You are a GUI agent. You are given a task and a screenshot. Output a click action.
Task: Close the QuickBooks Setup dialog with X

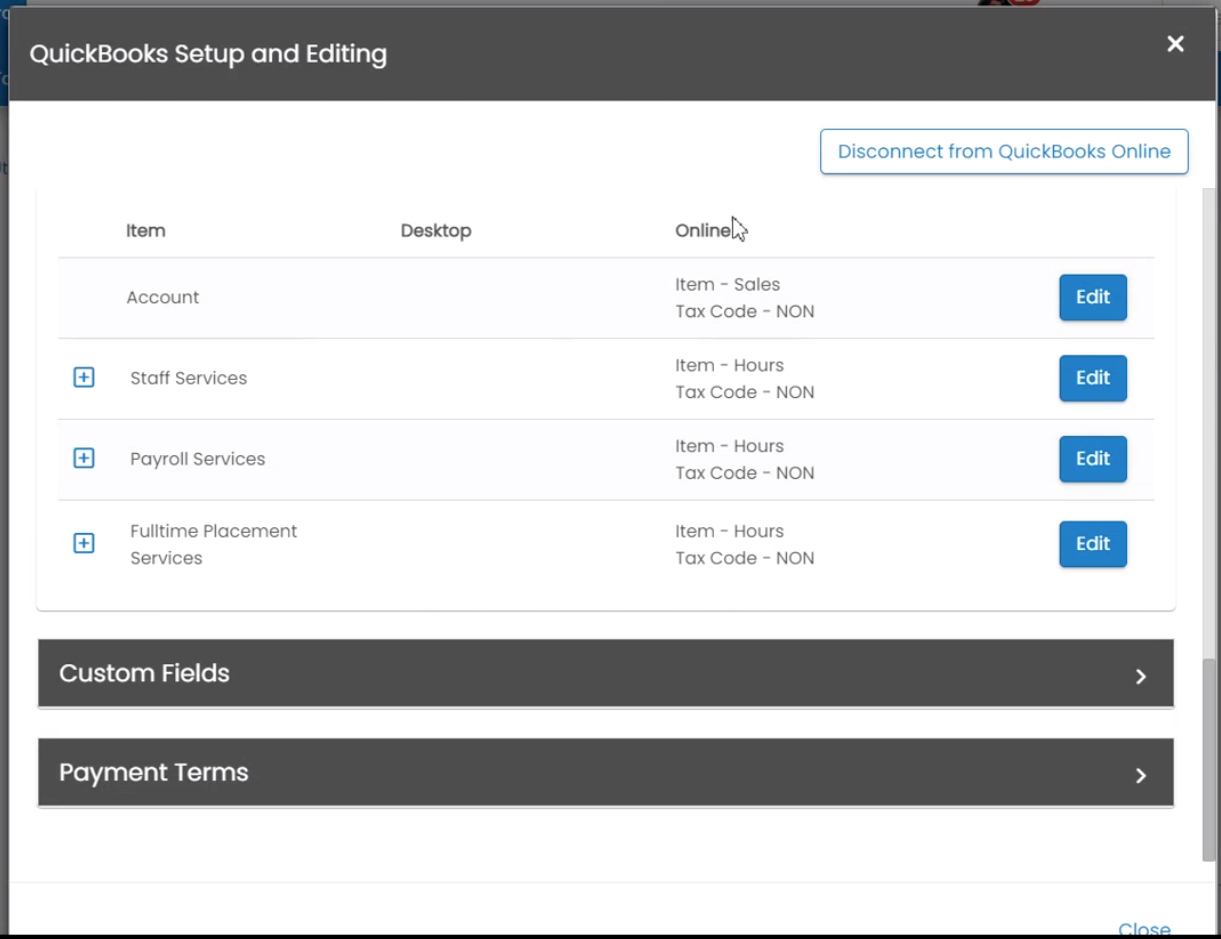1176,44
